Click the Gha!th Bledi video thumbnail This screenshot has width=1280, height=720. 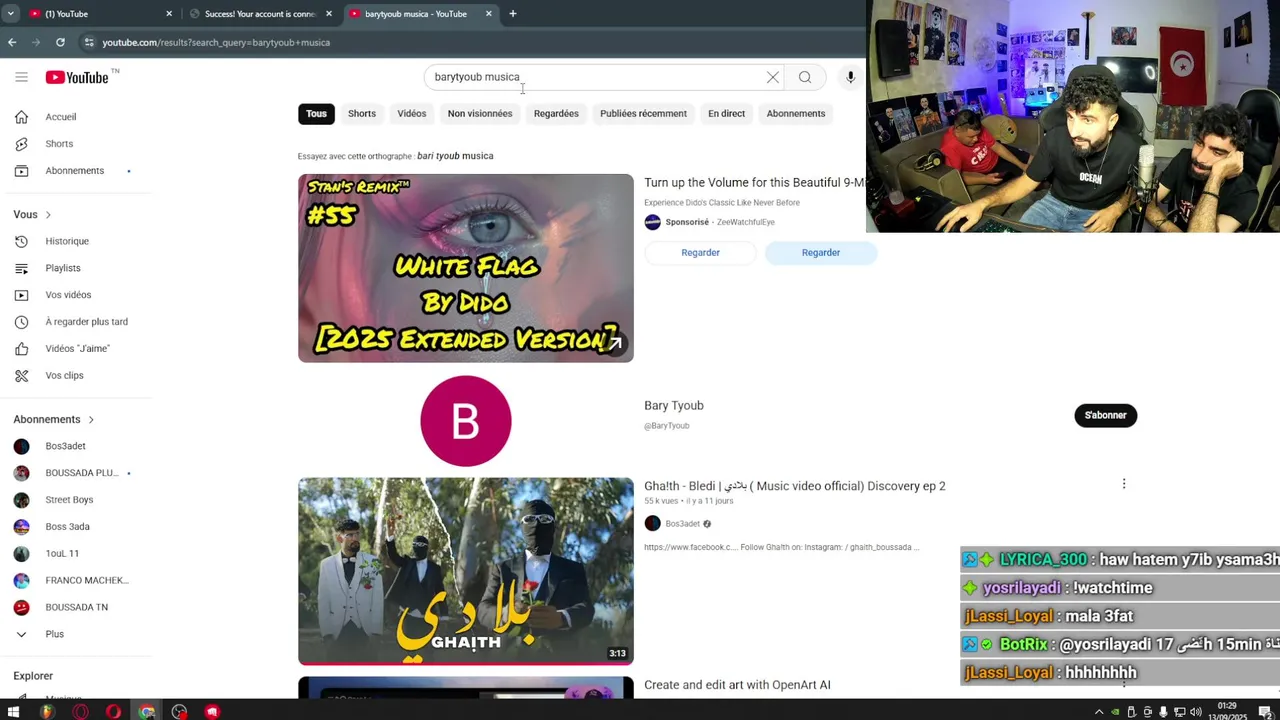pyautogui.click(x=466, y=571)
